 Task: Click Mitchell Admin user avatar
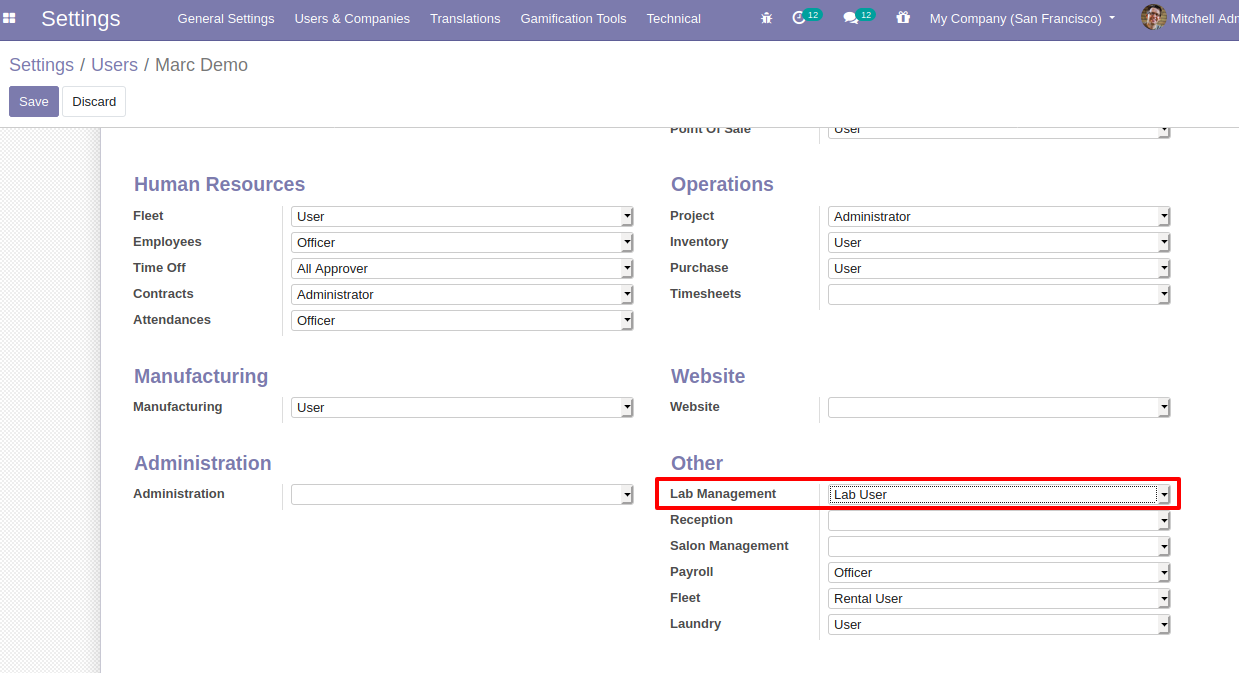click(1153, 18)
